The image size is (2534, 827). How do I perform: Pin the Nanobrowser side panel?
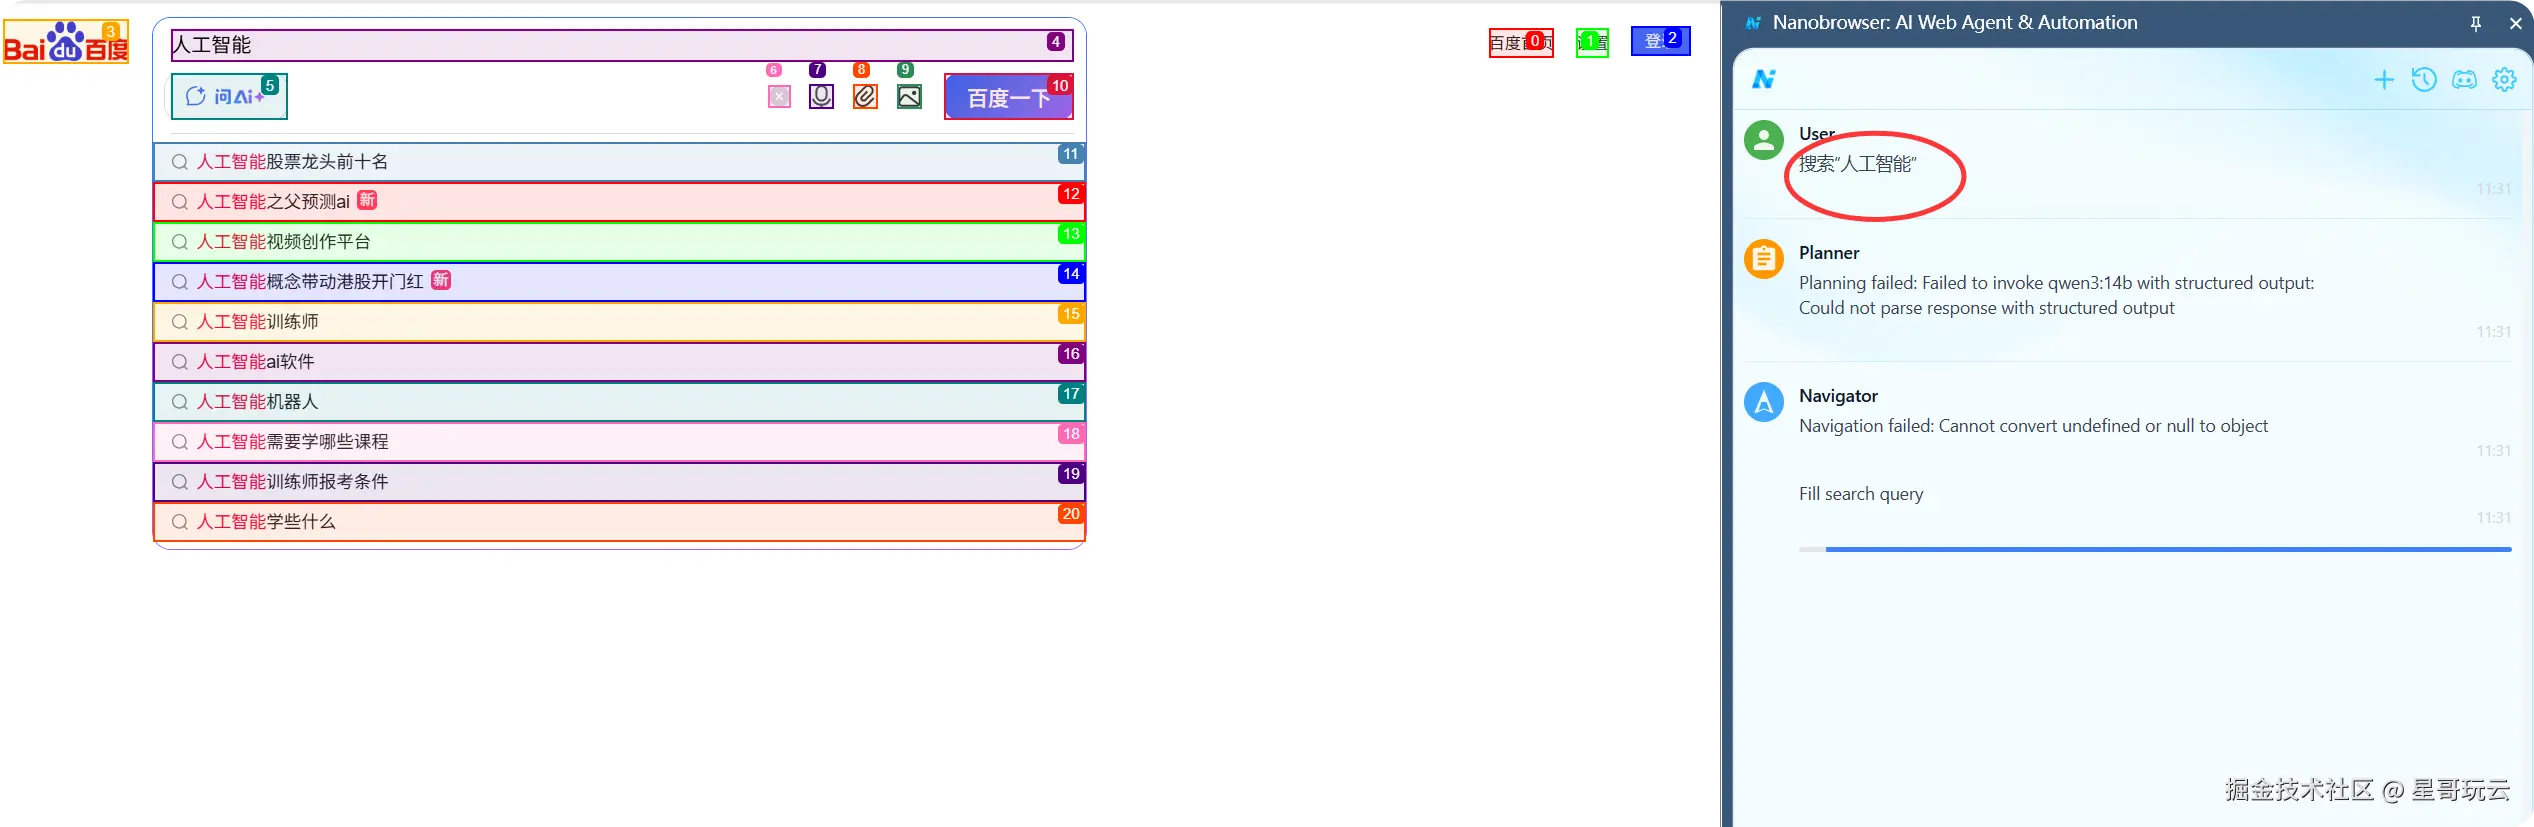(x=2476, y=23)
